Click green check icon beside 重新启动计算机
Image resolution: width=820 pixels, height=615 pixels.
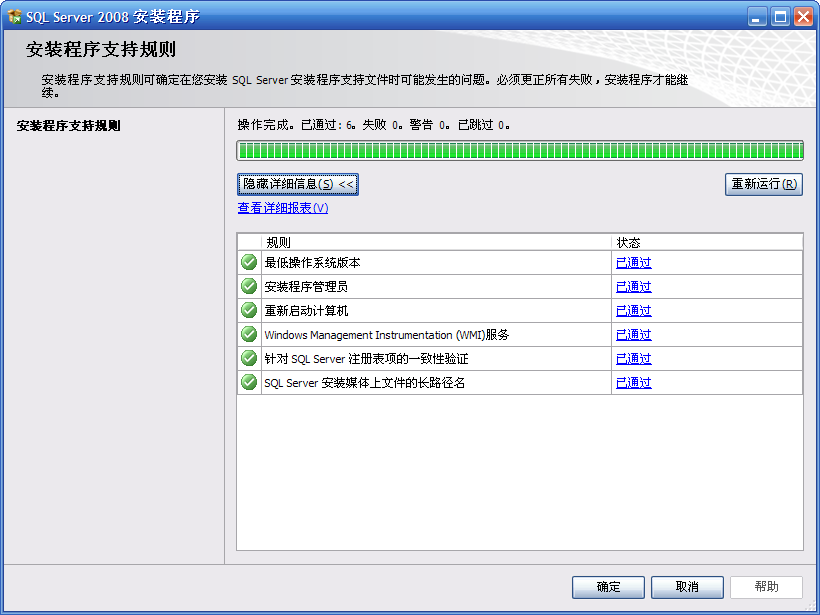click(249, 310)
